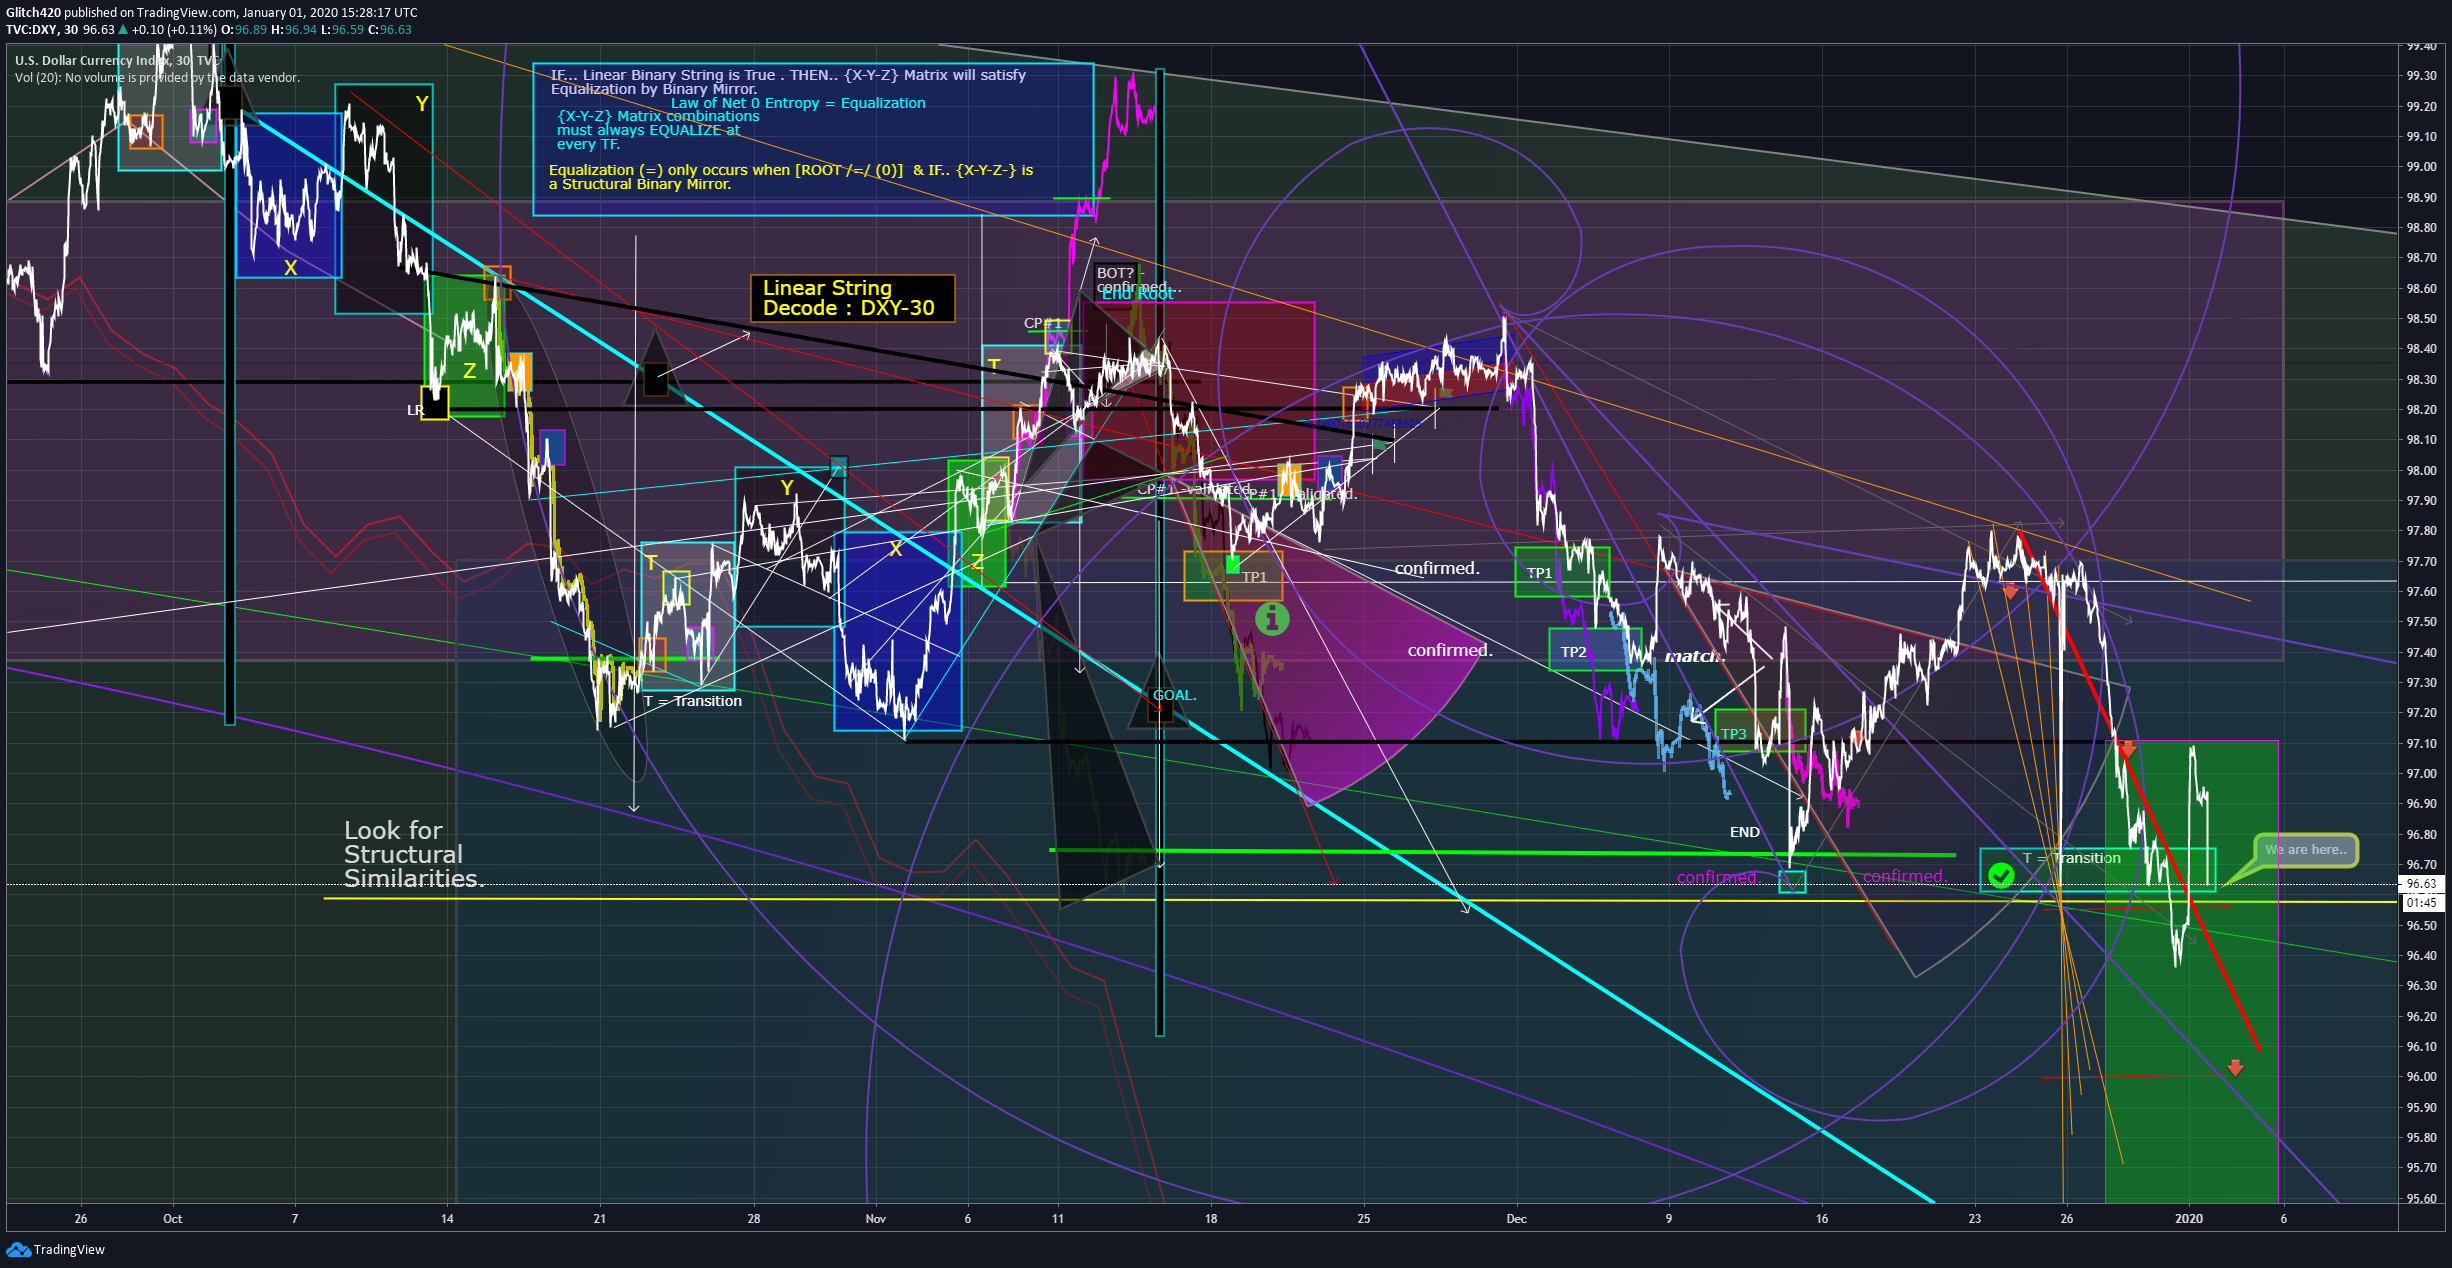The image size is (2452, 1268).
Task: Click the '28' date on time axis
Action: coord(754,1218)
